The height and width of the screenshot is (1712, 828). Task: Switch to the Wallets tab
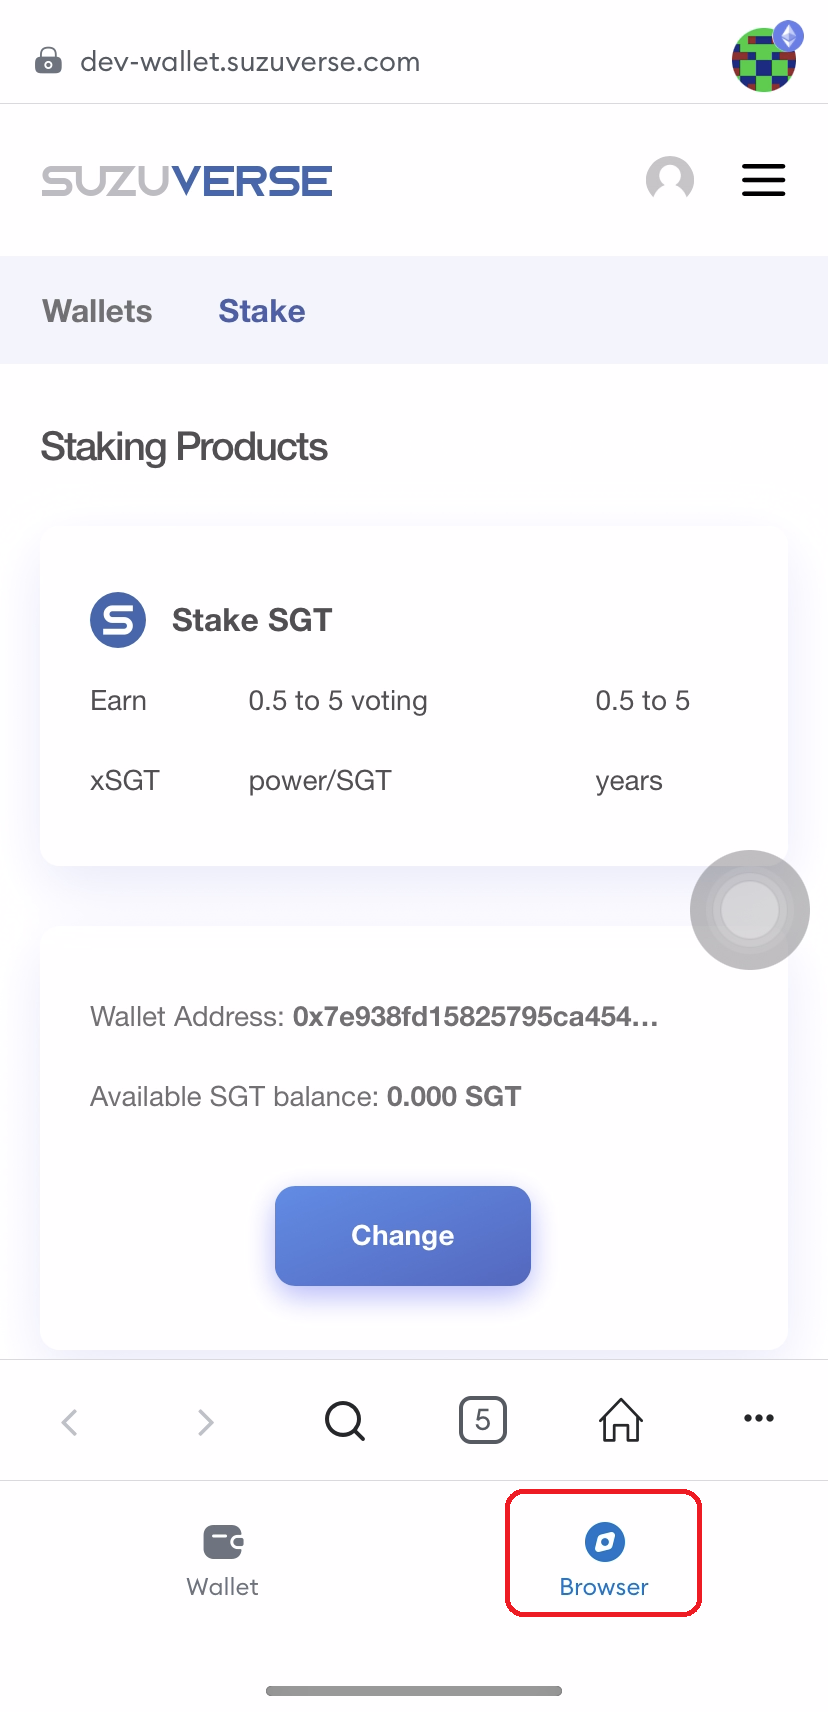[x=97, y=311]
